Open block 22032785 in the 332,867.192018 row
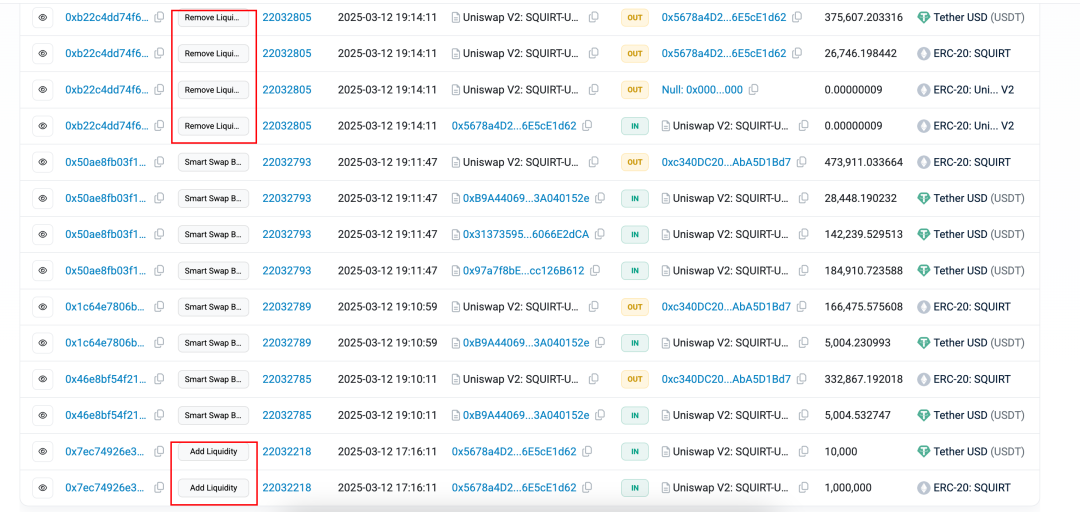The height and width of the screenshot is (512, 1080). coord(287,379)
